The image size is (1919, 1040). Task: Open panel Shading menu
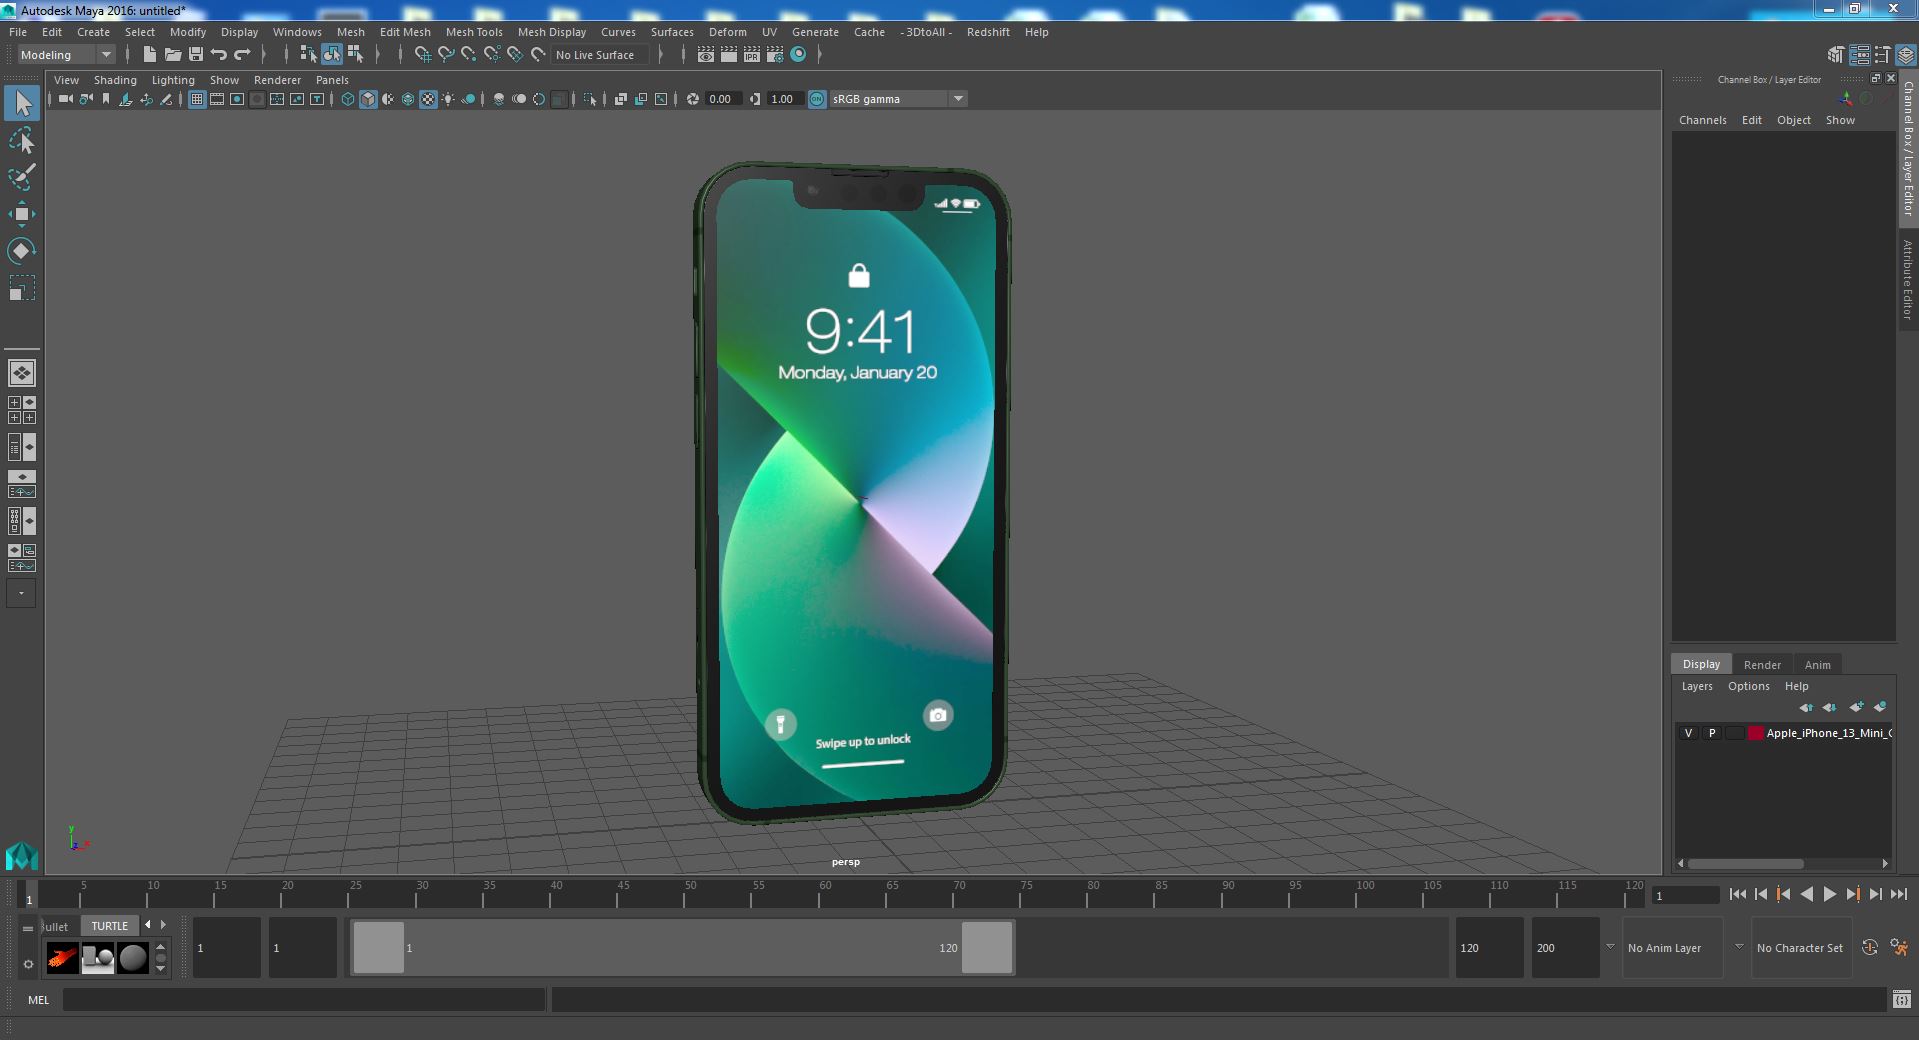(x=115, y=80)
